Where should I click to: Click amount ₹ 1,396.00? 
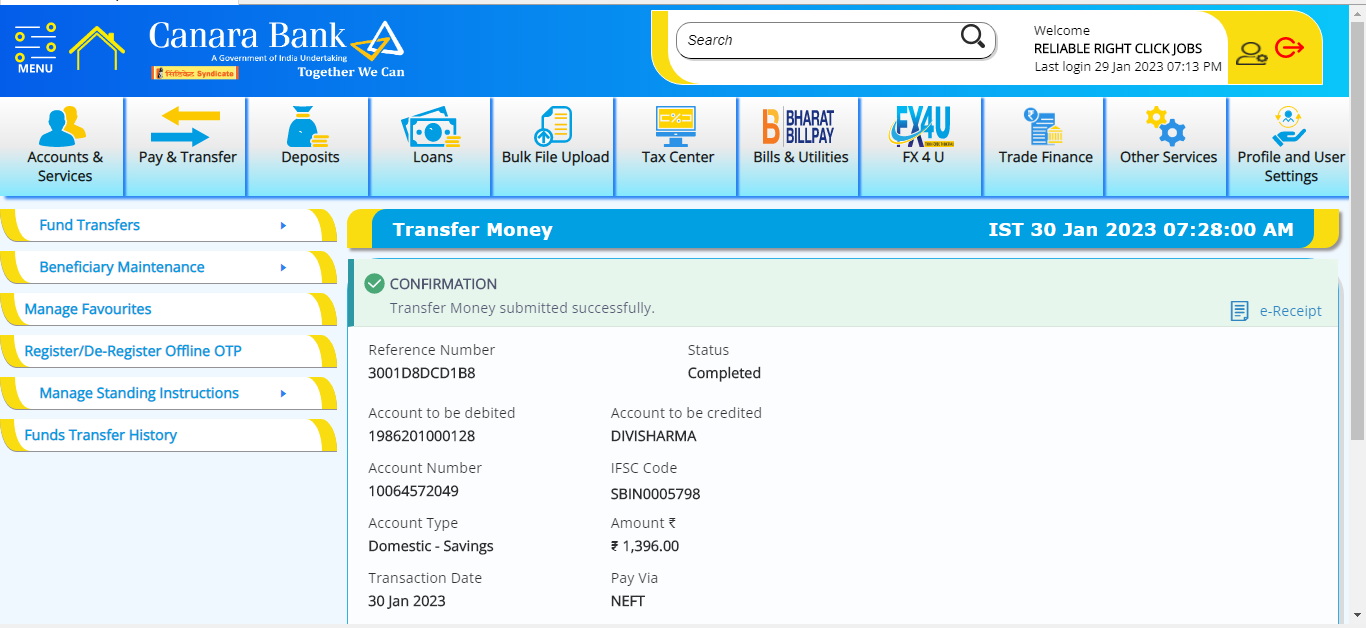click(645, 546)
